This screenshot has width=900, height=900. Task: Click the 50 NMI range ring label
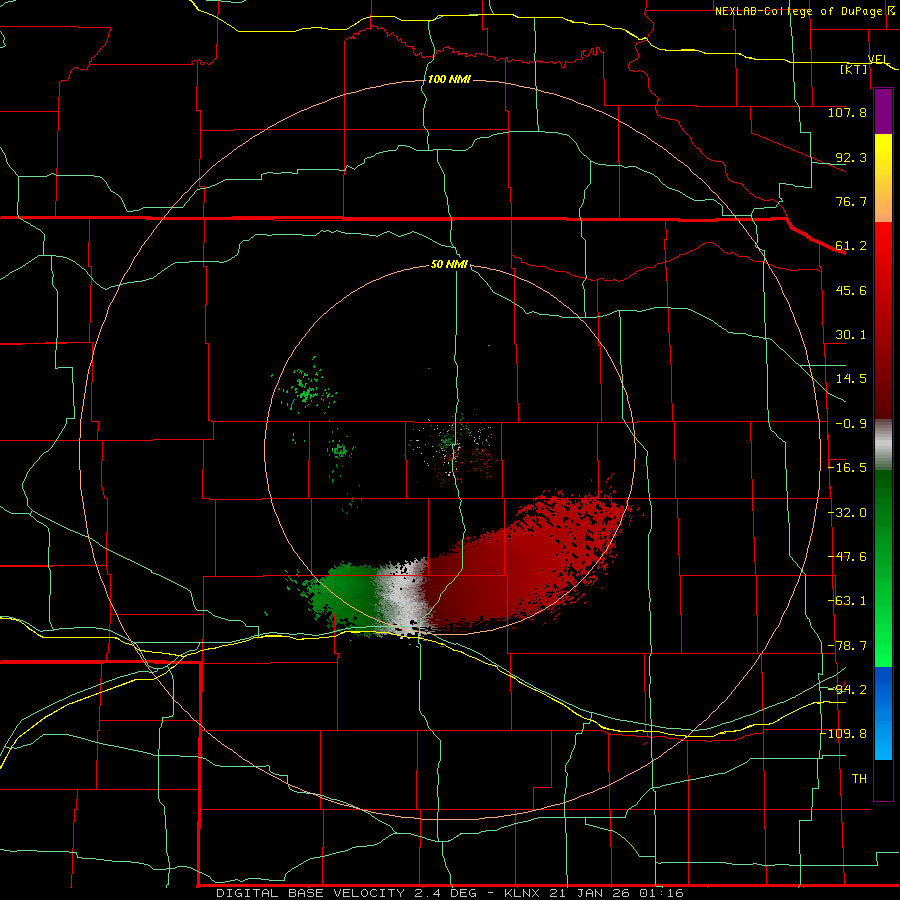point(449,265)
